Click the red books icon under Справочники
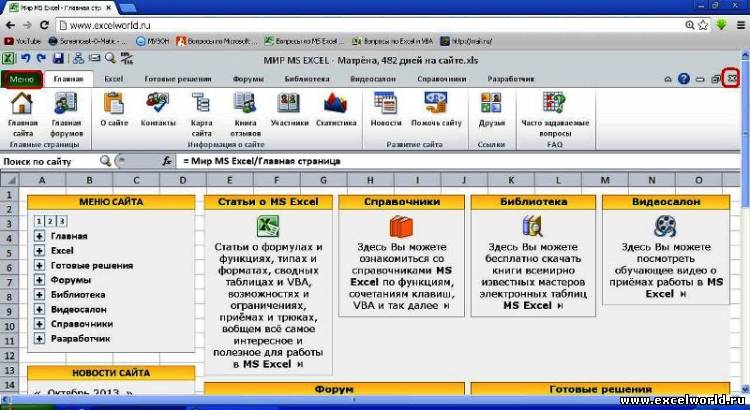750x410 pixels. point(401,226)
